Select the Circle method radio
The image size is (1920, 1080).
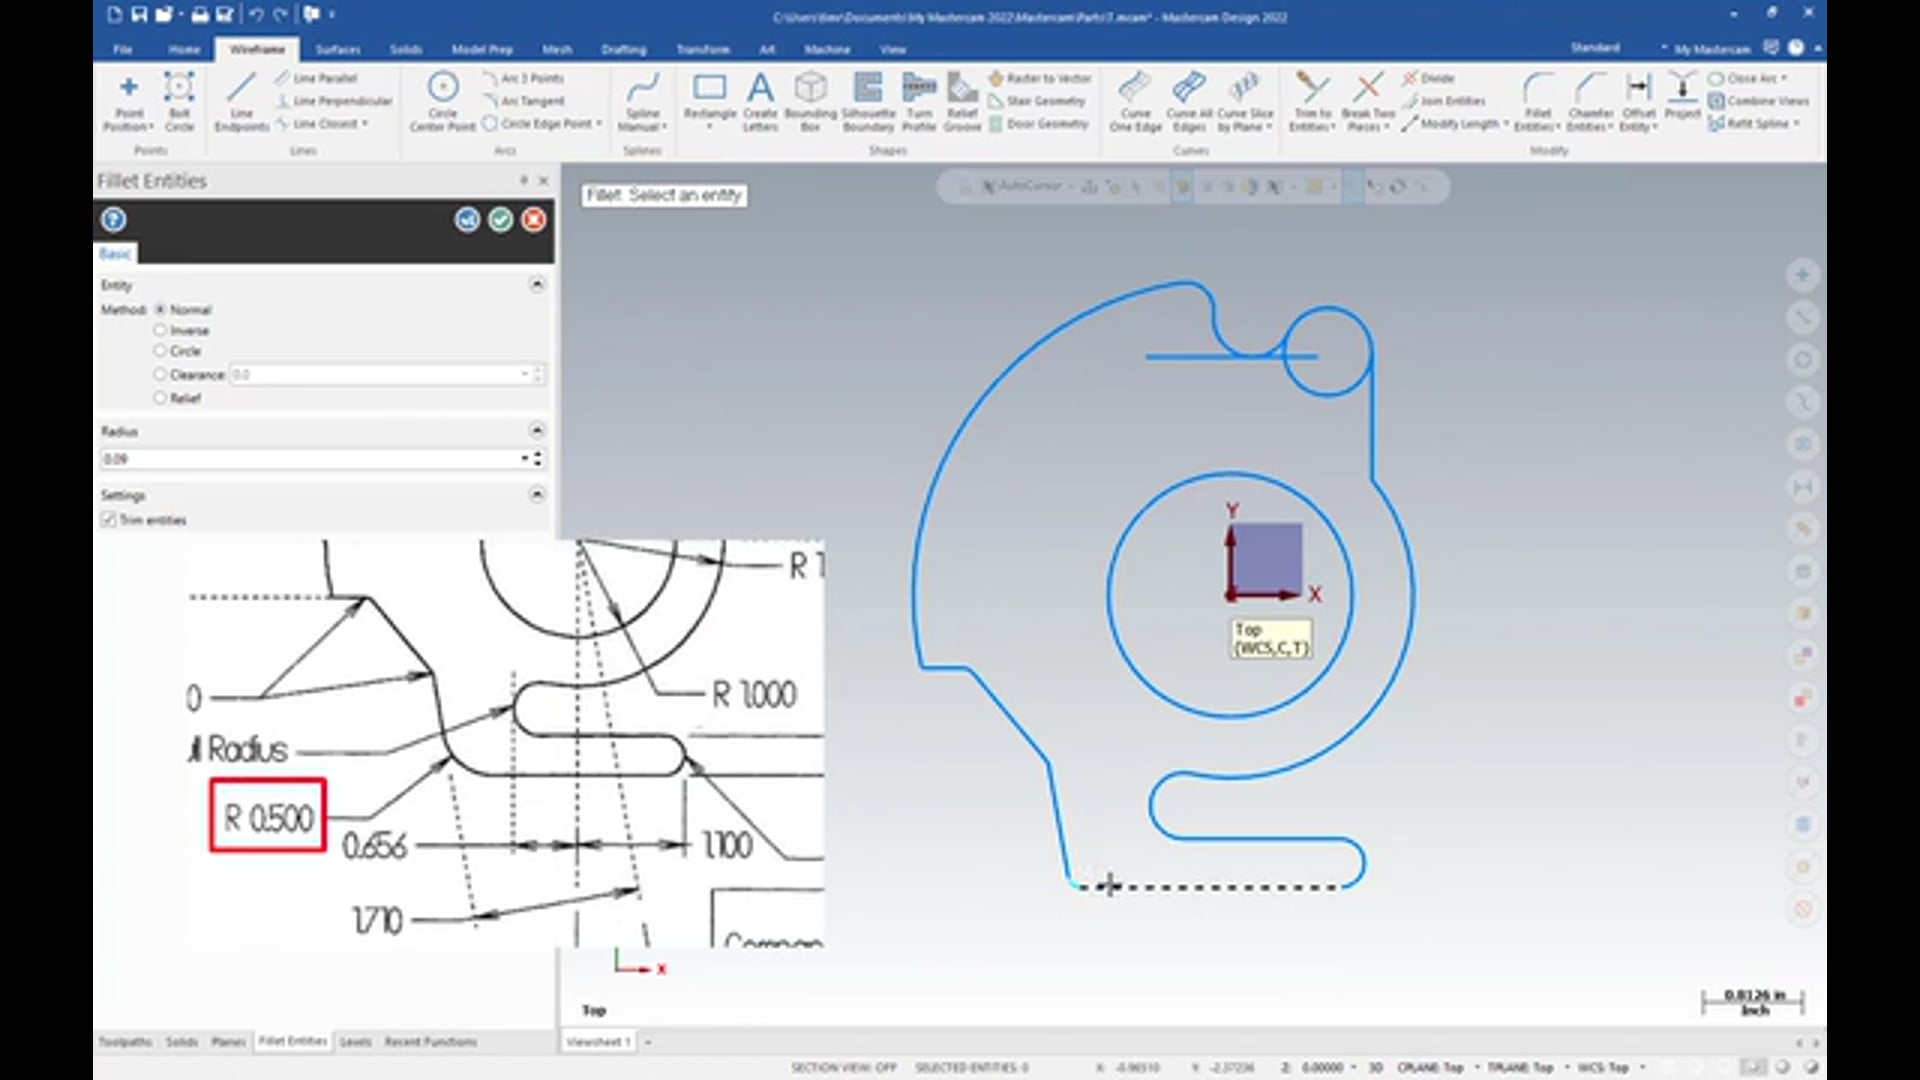click(160, 351)
